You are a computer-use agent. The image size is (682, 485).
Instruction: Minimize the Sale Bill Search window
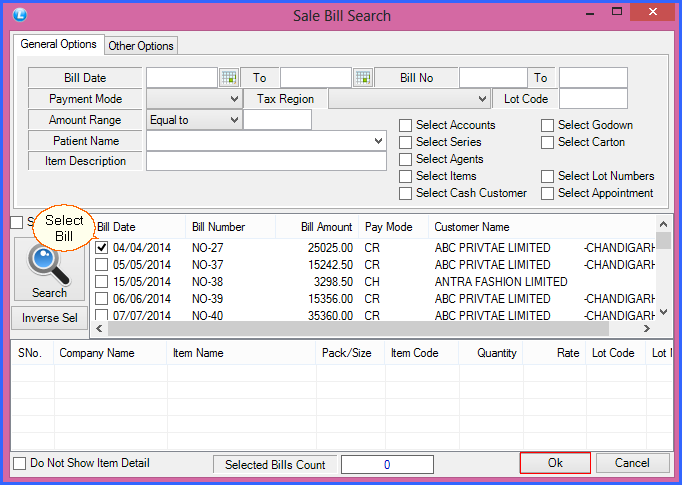pos(590,13)
